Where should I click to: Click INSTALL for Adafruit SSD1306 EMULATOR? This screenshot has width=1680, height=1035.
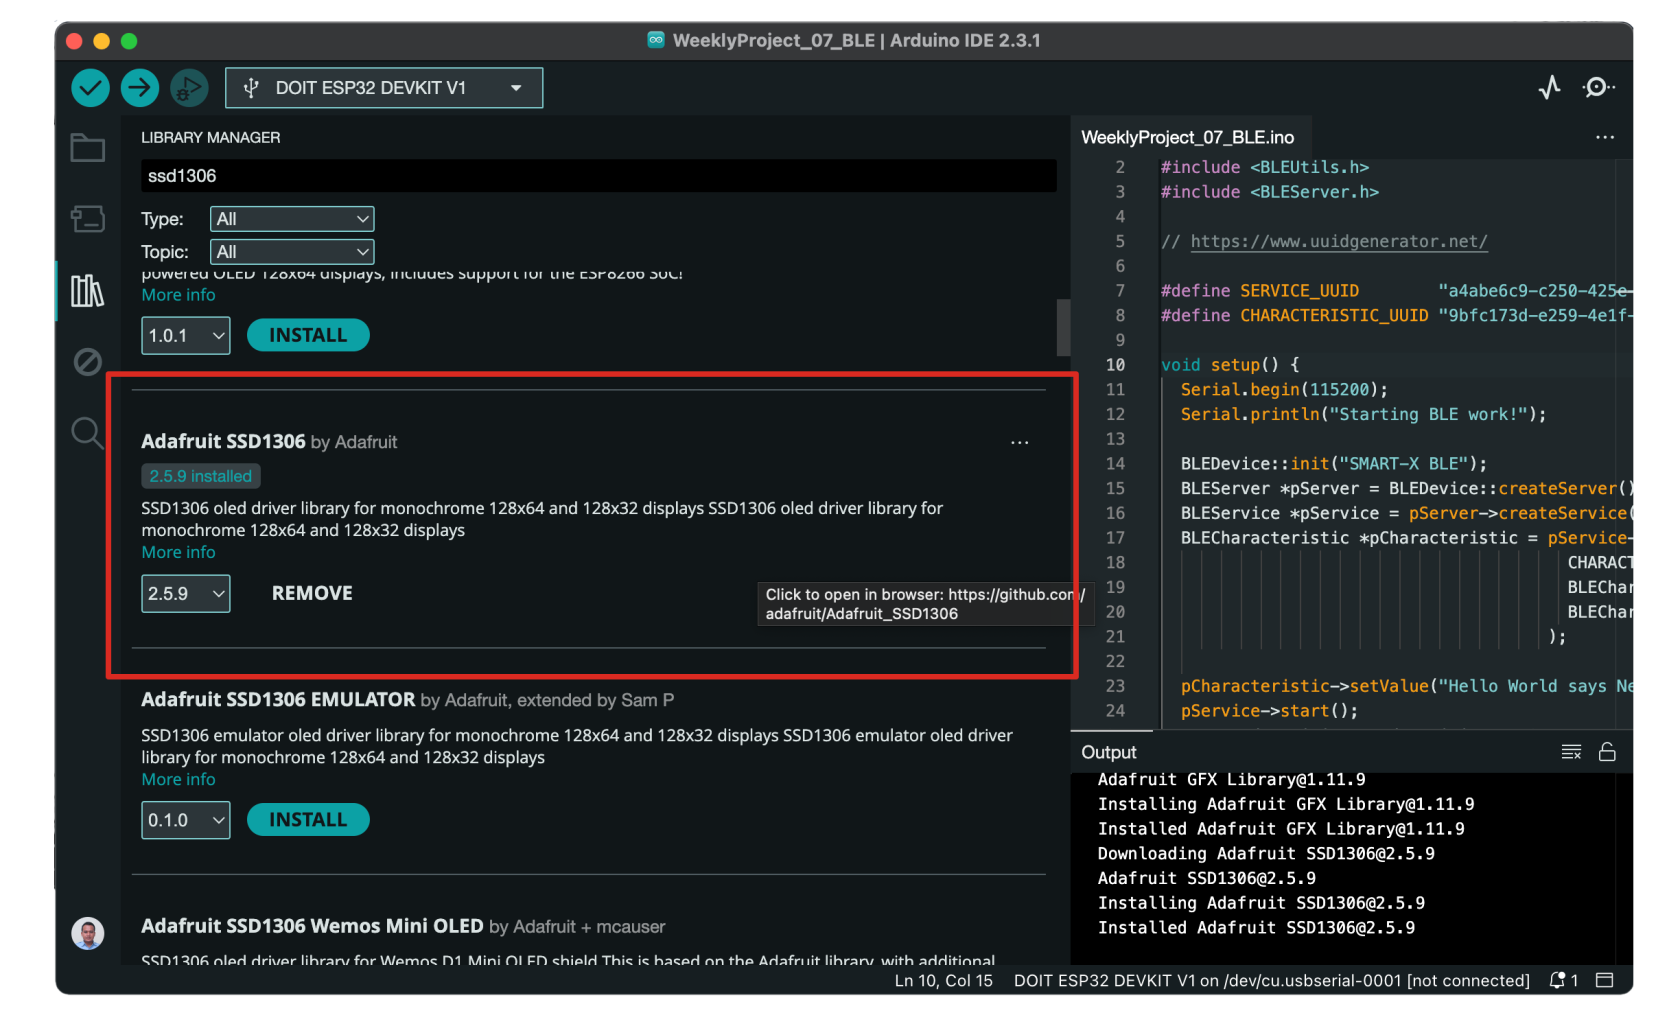[x=308, y=821]
